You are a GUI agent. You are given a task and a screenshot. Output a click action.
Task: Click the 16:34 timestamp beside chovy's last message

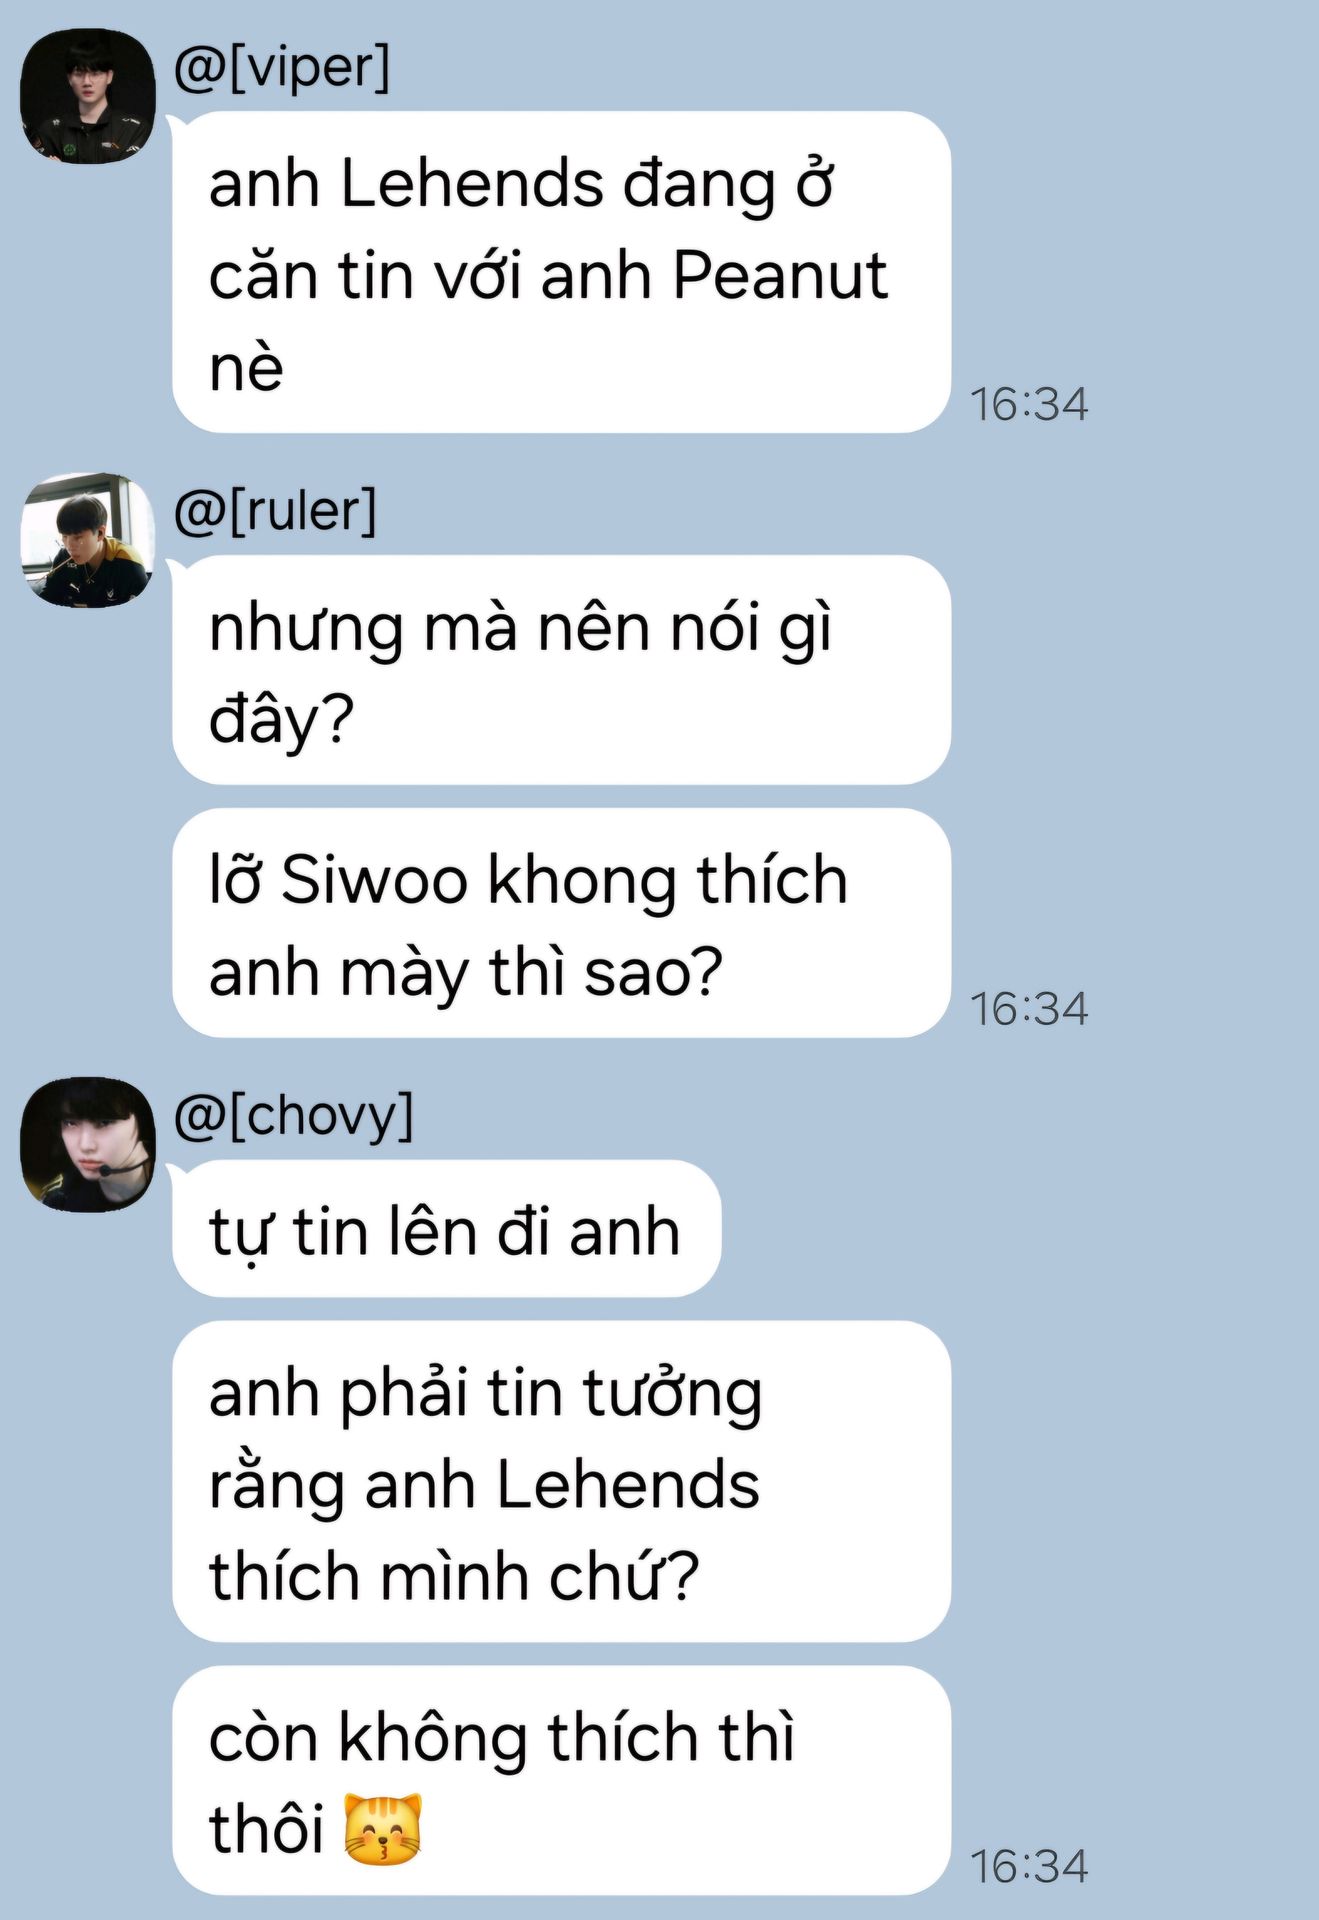1029,1866
